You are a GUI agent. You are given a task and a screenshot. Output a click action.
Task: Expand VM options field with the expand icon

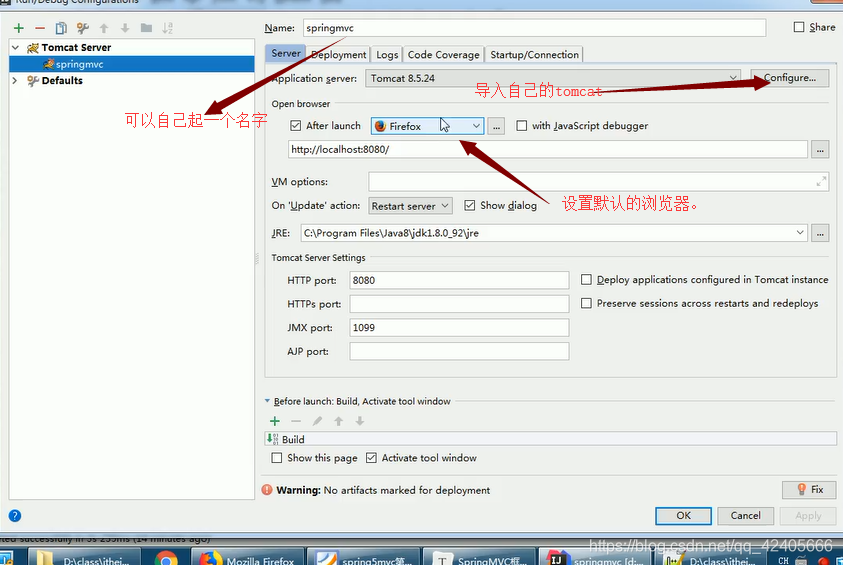(x=821, y=182)
